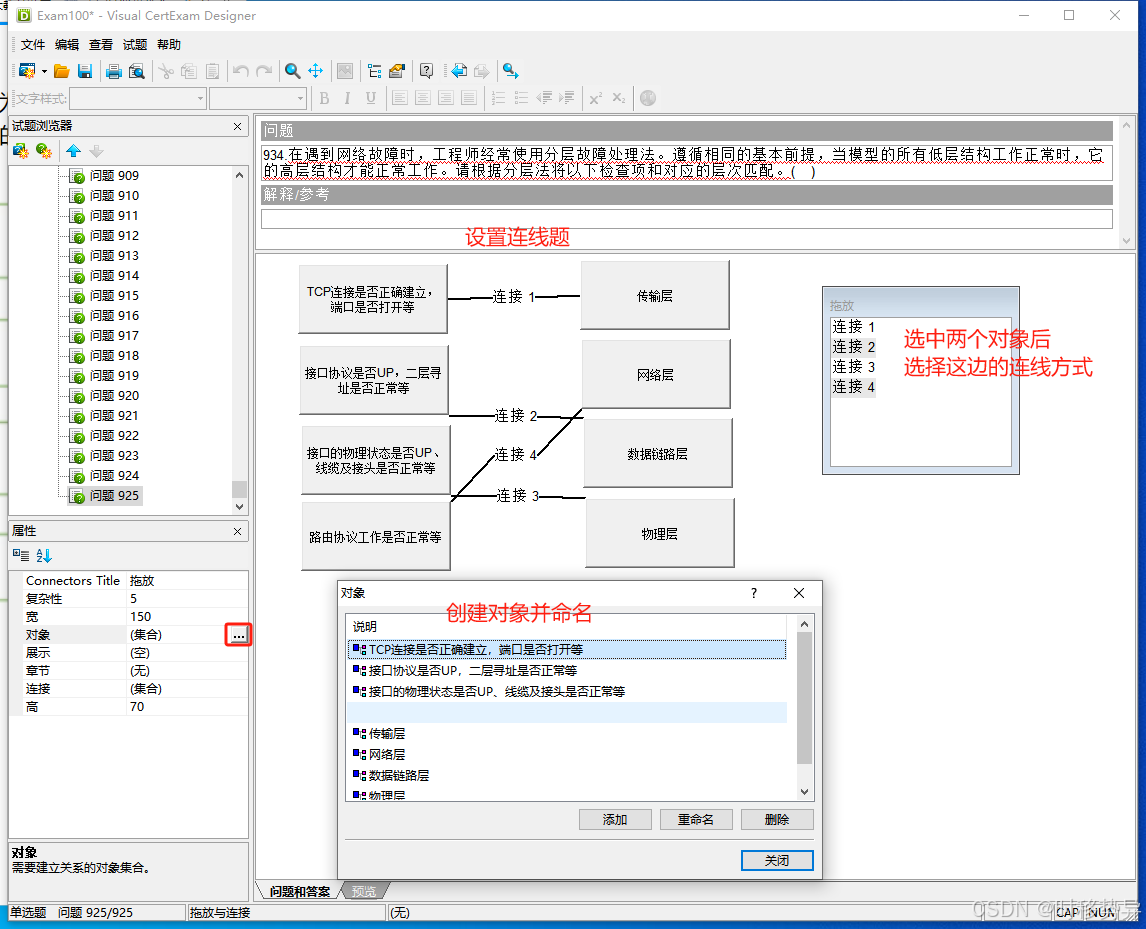Click the properties hand-card toolbar icon
This screenshot has height=929, width=1146.
397,71
